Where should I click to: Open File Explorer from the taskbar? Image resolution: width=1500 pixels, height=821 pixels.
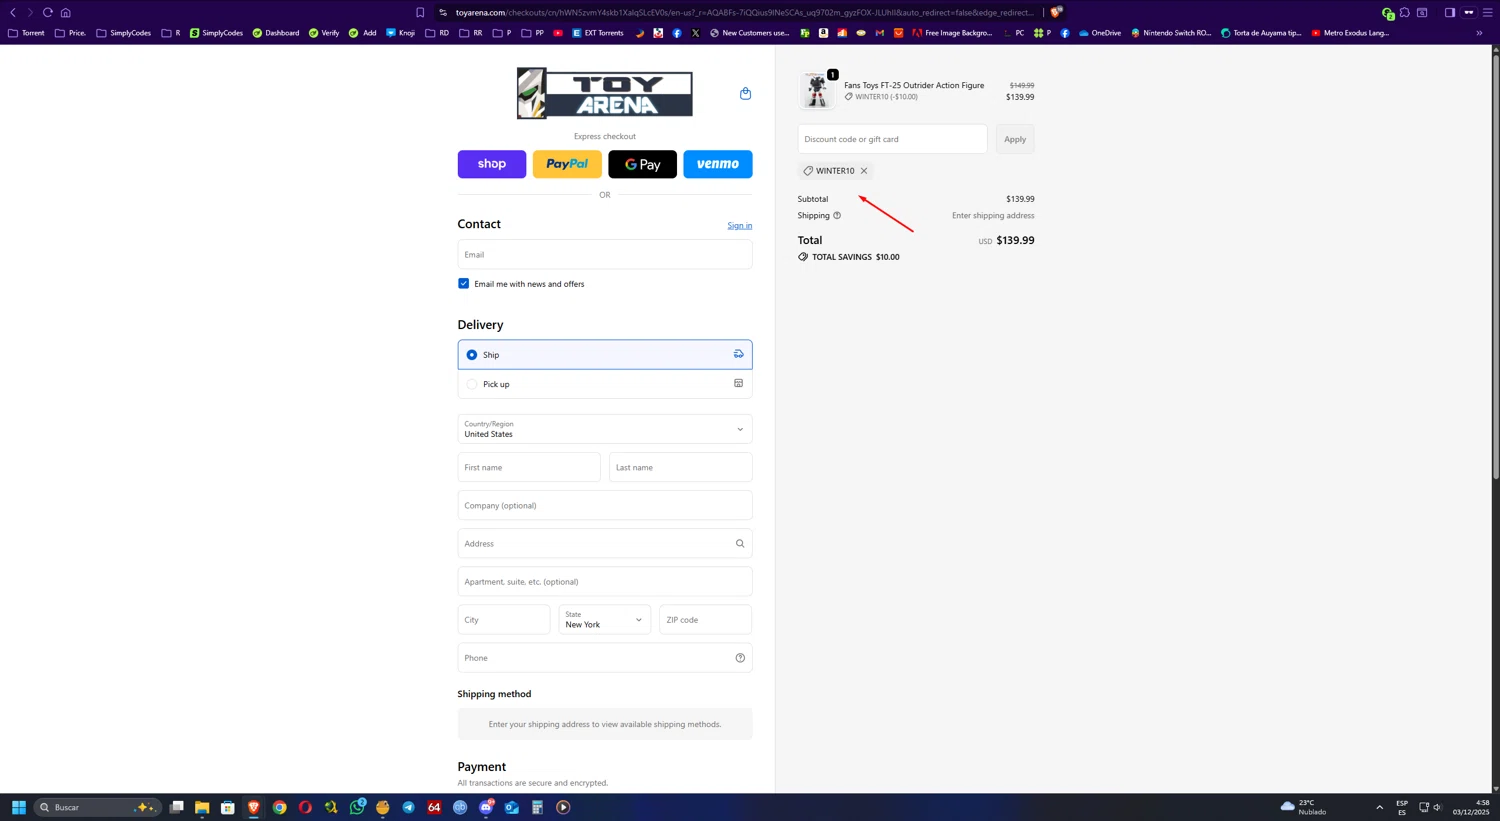pos(202,807)
